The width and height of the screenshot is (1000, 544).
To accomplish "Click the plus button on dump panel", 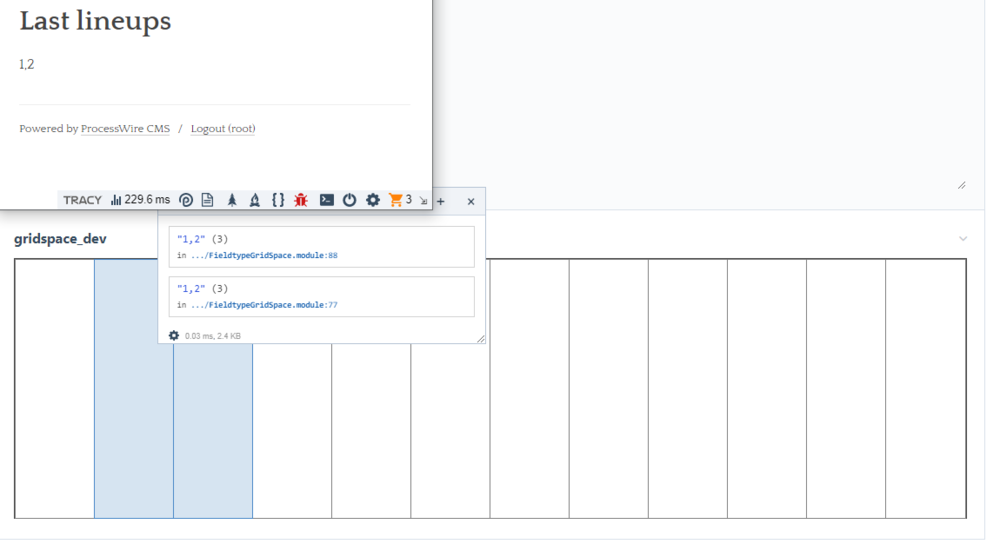I will 441,201.
